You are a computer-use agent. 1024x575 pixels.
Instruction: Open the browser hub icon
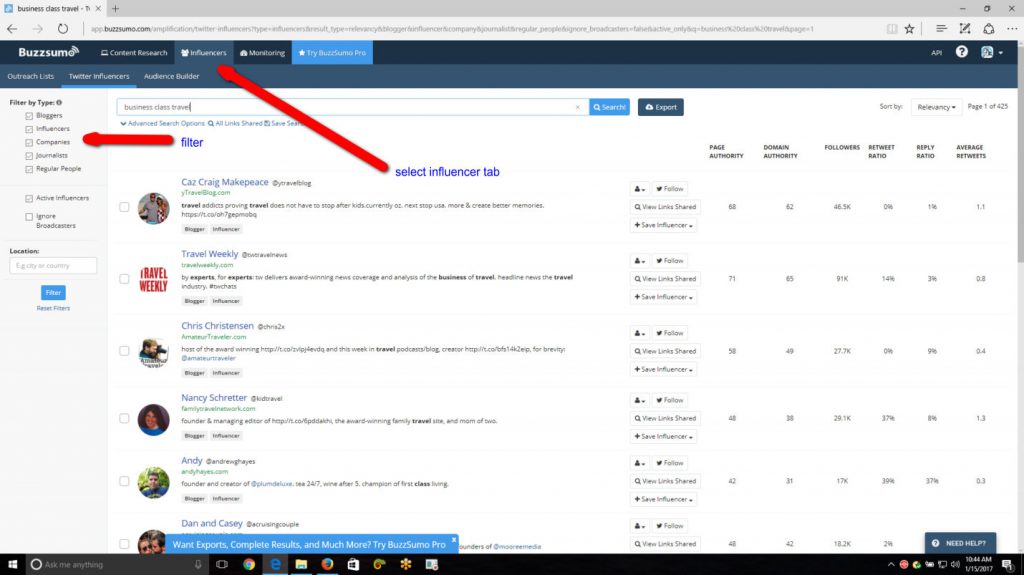tap(941, 29)
